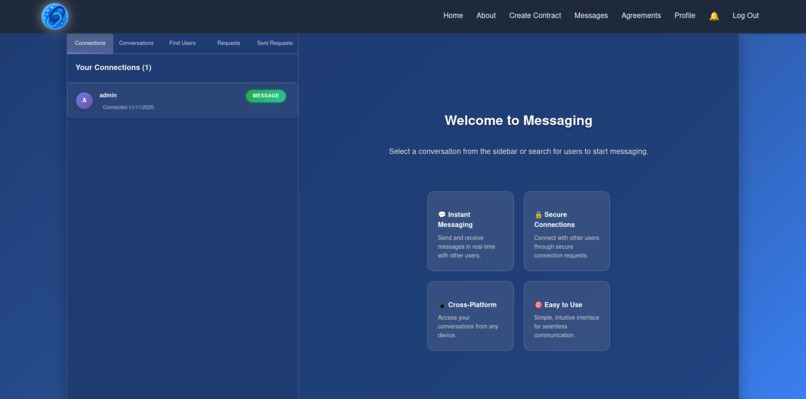Click the Instant Messaging card description
This screenshot has width=806, height=399.
click(466, 247)
